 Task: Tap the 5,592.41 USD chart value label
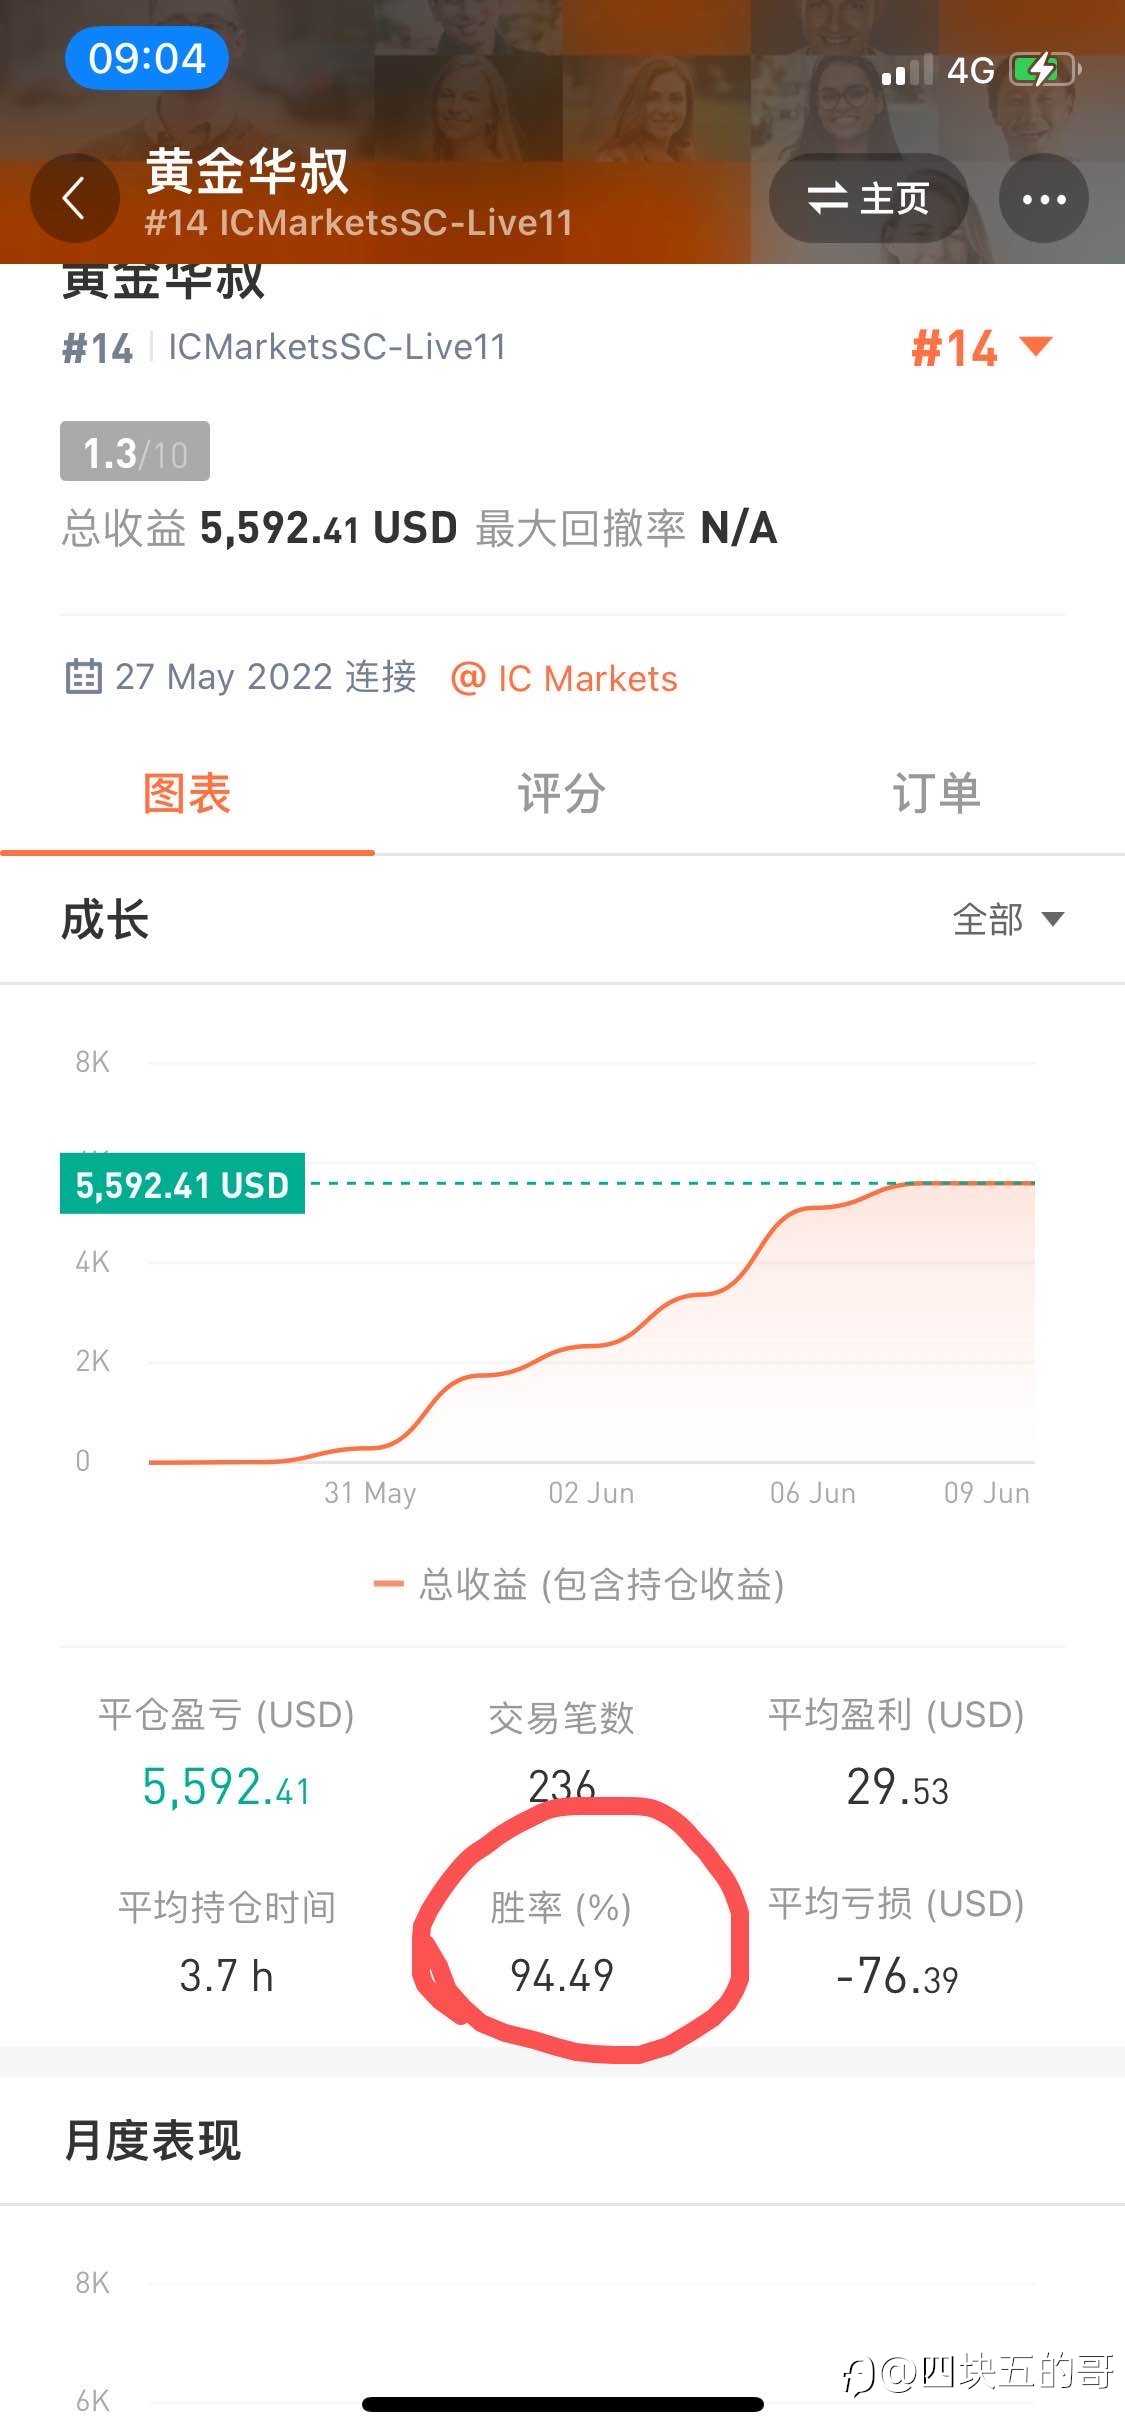(182, 1184)
